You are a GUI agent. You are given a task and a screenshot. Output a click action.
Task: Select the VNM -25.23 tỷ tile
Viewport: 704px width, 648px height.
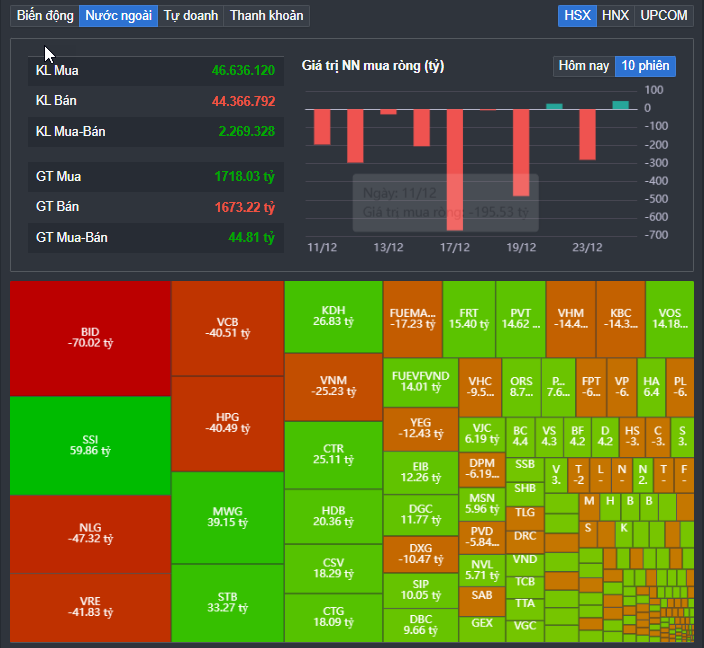pyautogui.click(x=334, y=387)
